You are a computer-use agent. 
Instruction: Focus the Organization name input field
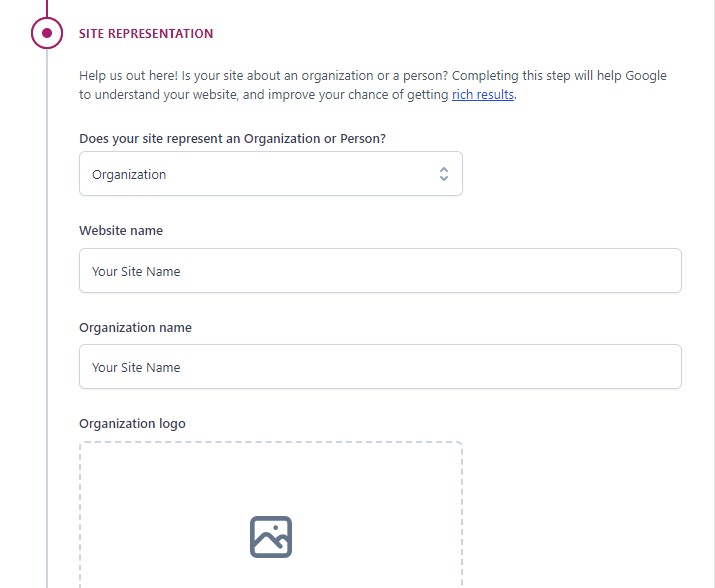380,367
